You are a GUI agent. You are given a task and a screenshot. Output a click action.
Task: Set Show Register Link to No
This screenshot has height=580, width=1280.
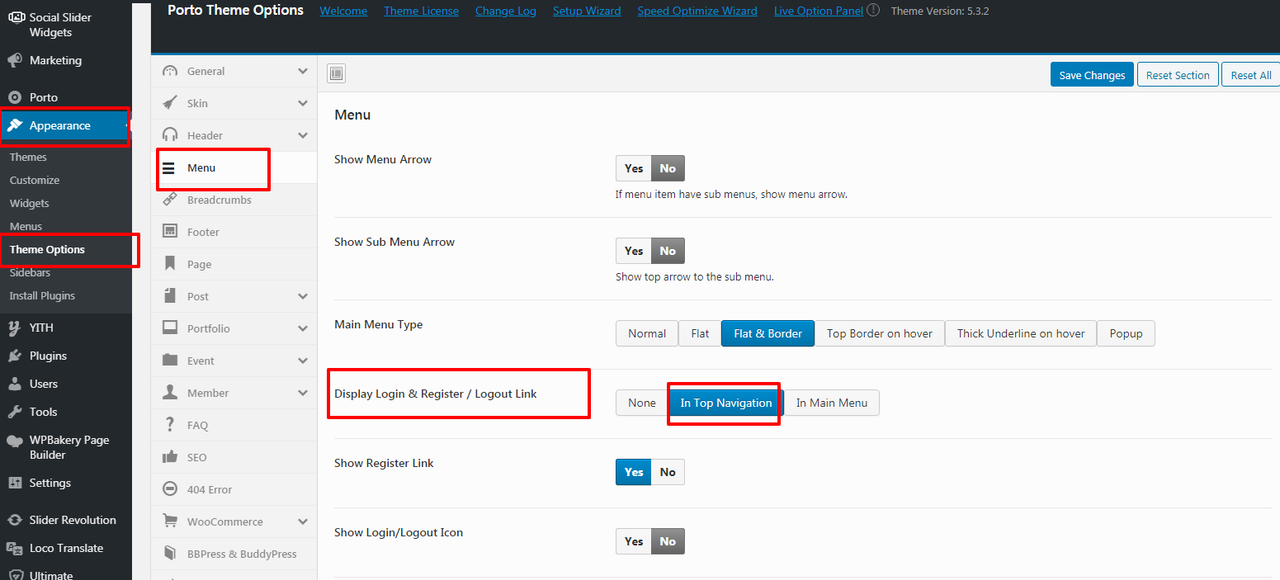668,472
